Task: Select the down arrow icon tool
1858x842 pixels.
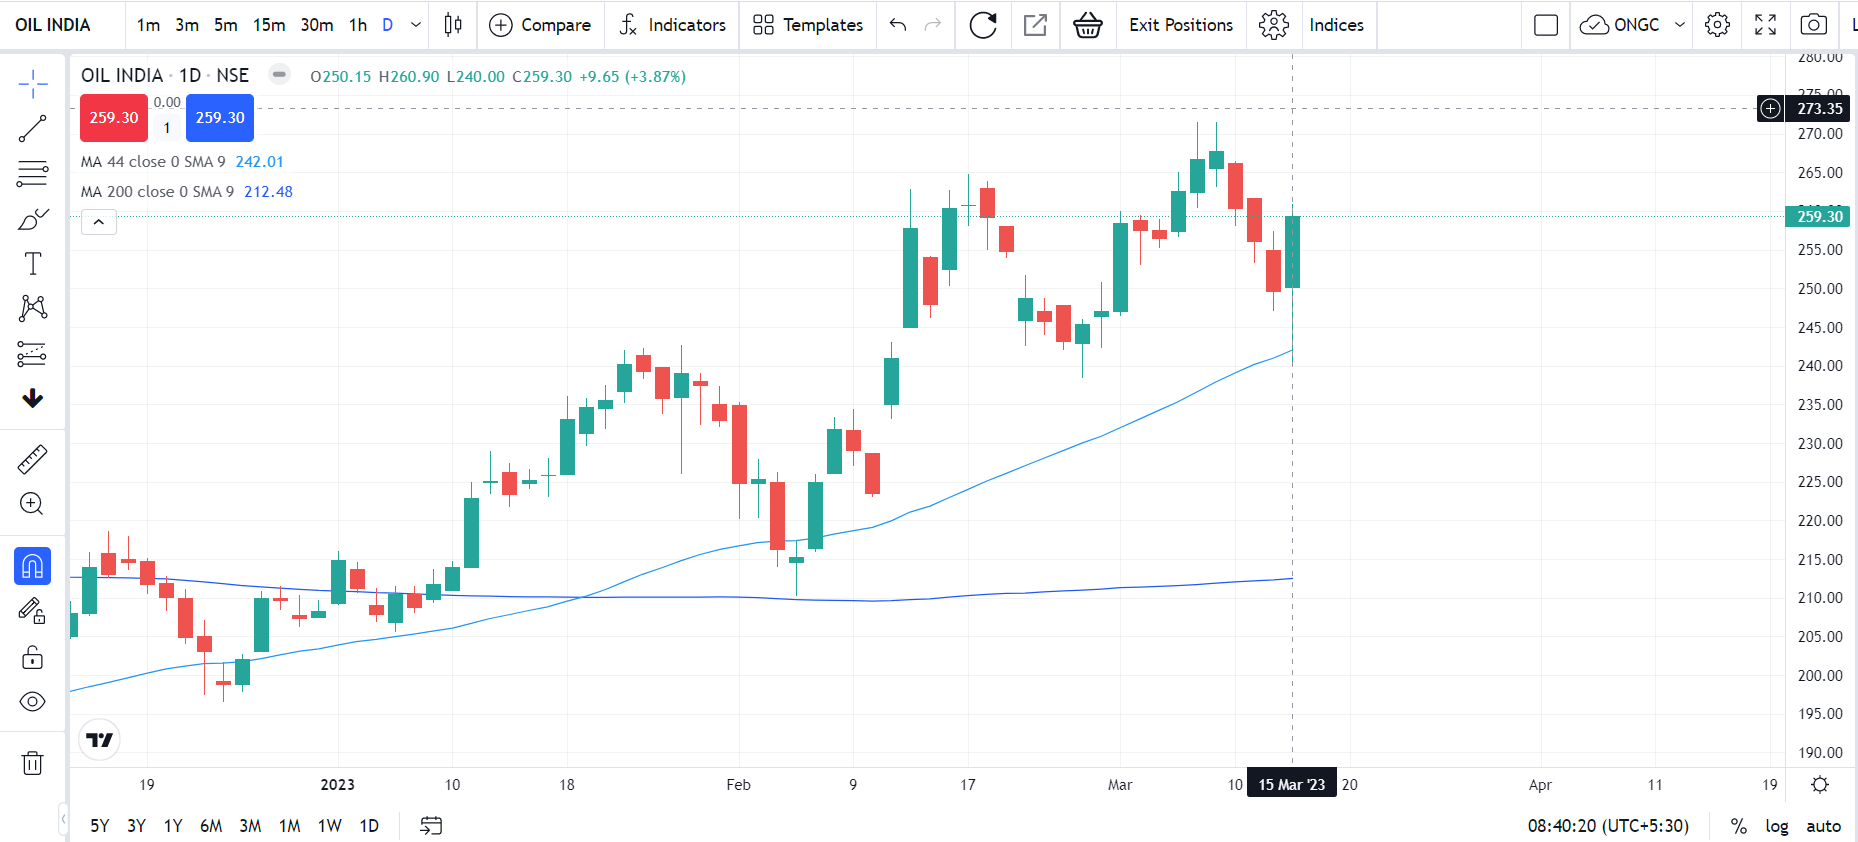Action: (x=33, y=398)
